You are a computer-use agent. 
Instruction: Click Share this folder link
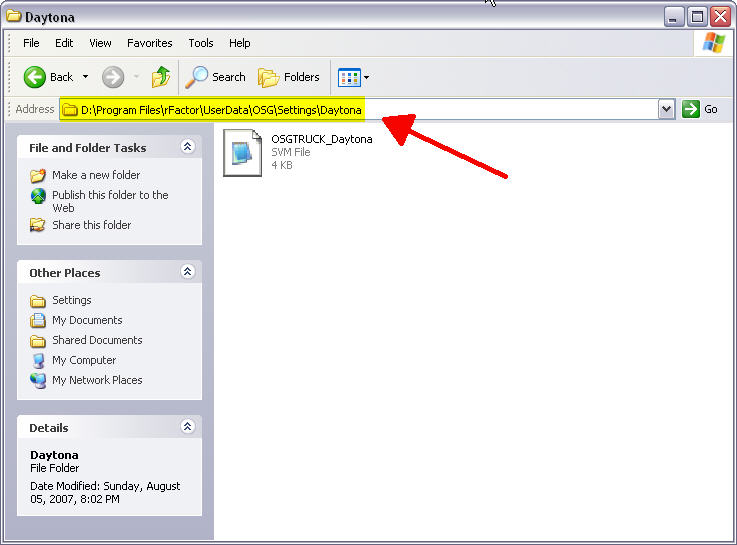[92, 225]
